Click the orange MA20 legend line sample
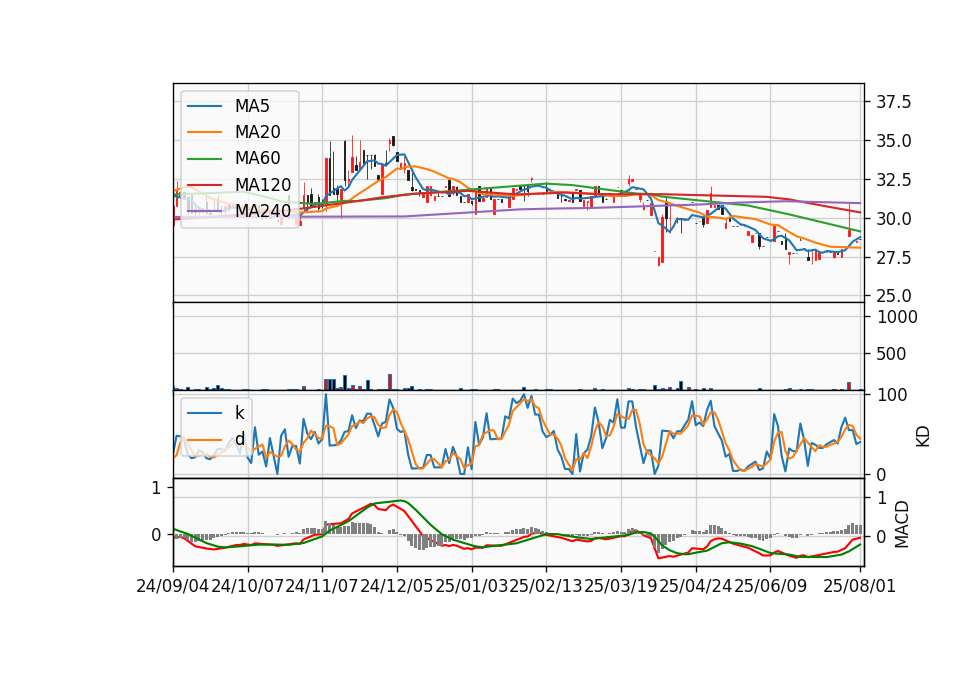 pyautogui.click(x=204, y=132)
